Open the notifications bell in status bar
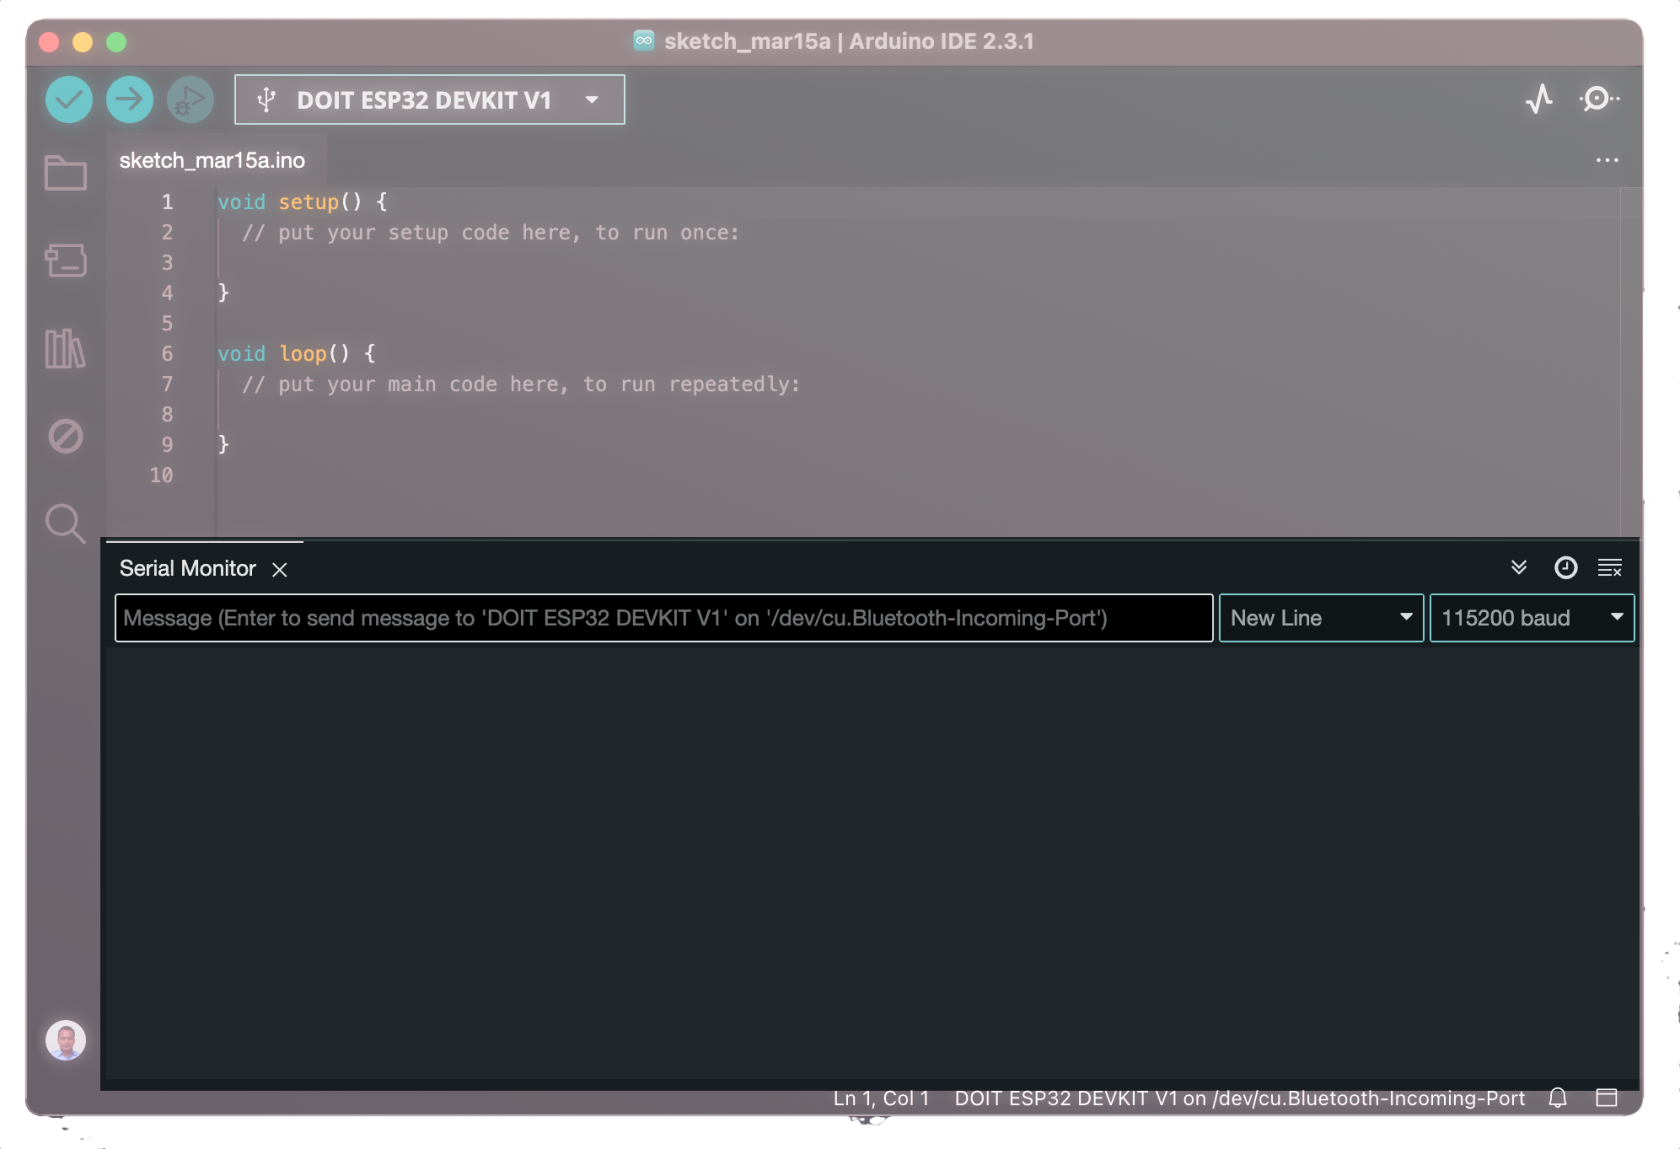 click(x=1558, y=1098)
